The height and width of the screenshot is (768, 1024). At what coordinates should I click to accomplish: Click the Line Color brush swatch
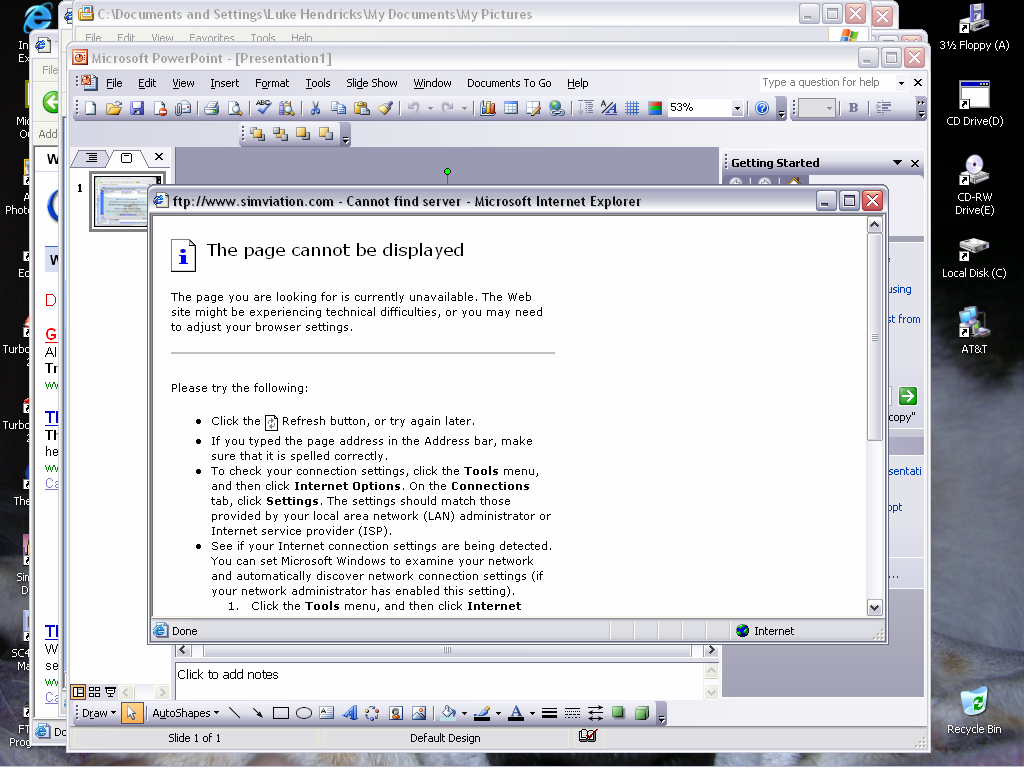[482, 713]
